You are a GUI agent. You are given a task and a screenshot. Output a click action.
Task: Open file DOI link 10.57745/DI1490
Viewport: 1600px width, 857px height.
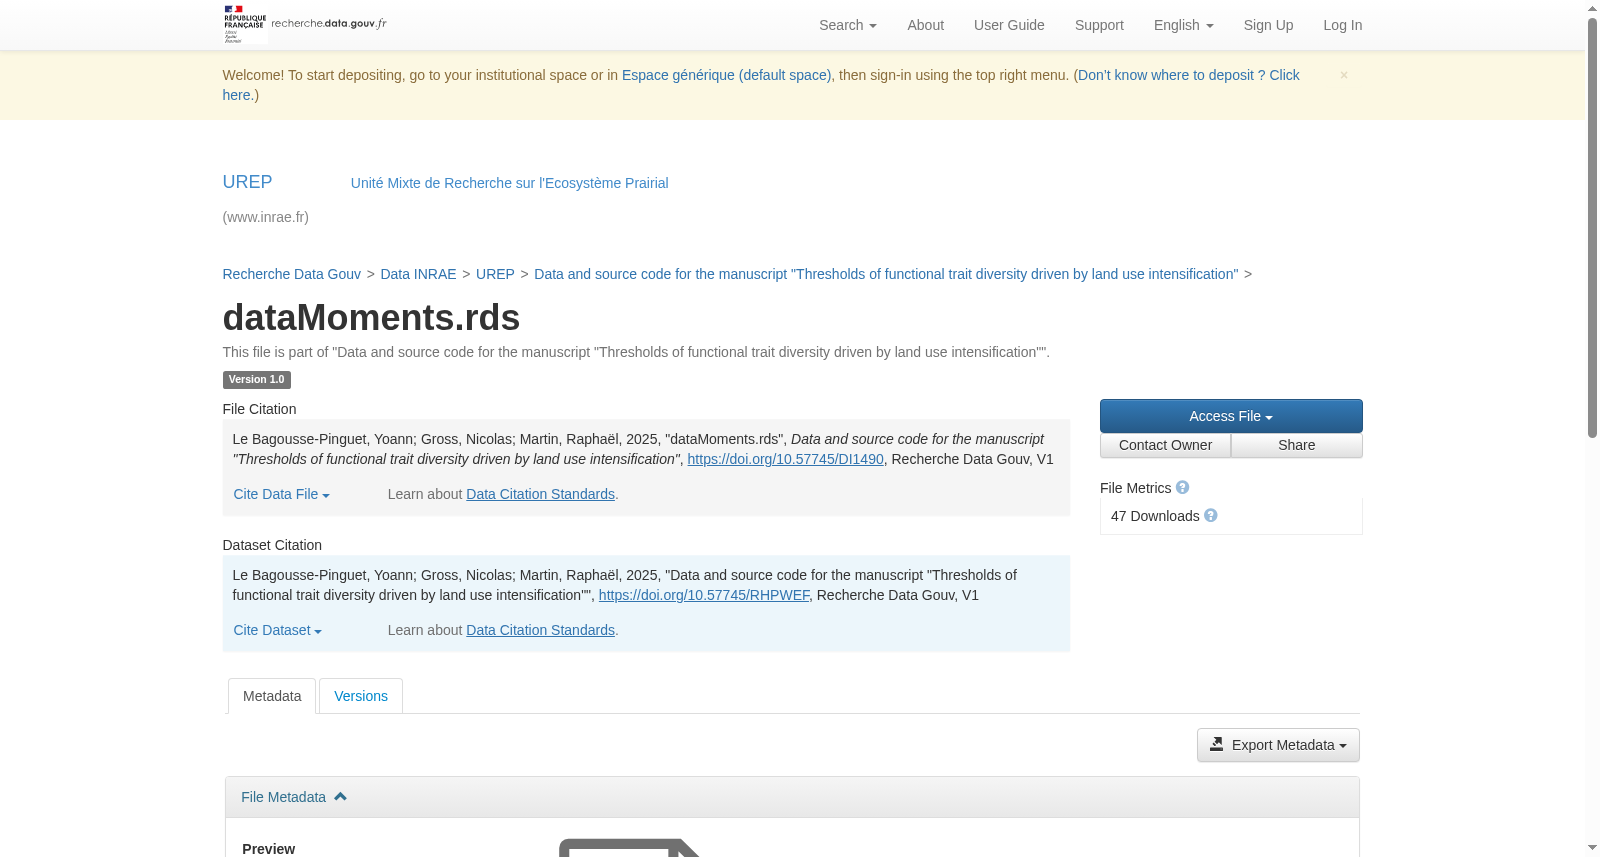click(785, 459)
